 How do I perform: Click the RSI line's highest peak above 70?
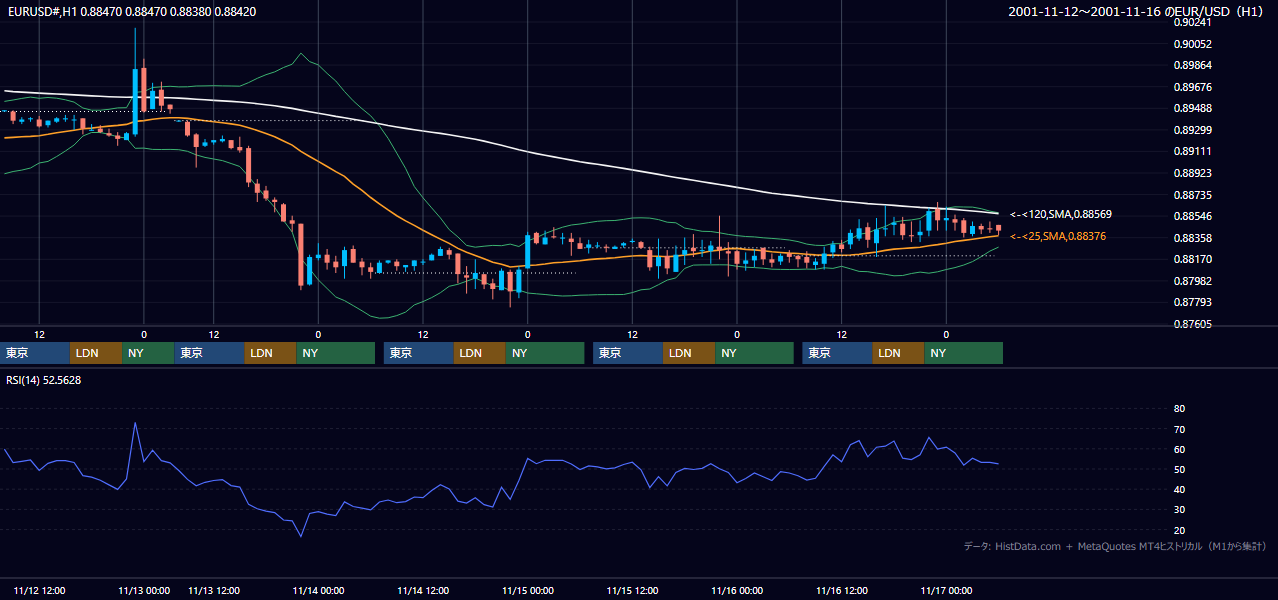[x=135, y=423]
